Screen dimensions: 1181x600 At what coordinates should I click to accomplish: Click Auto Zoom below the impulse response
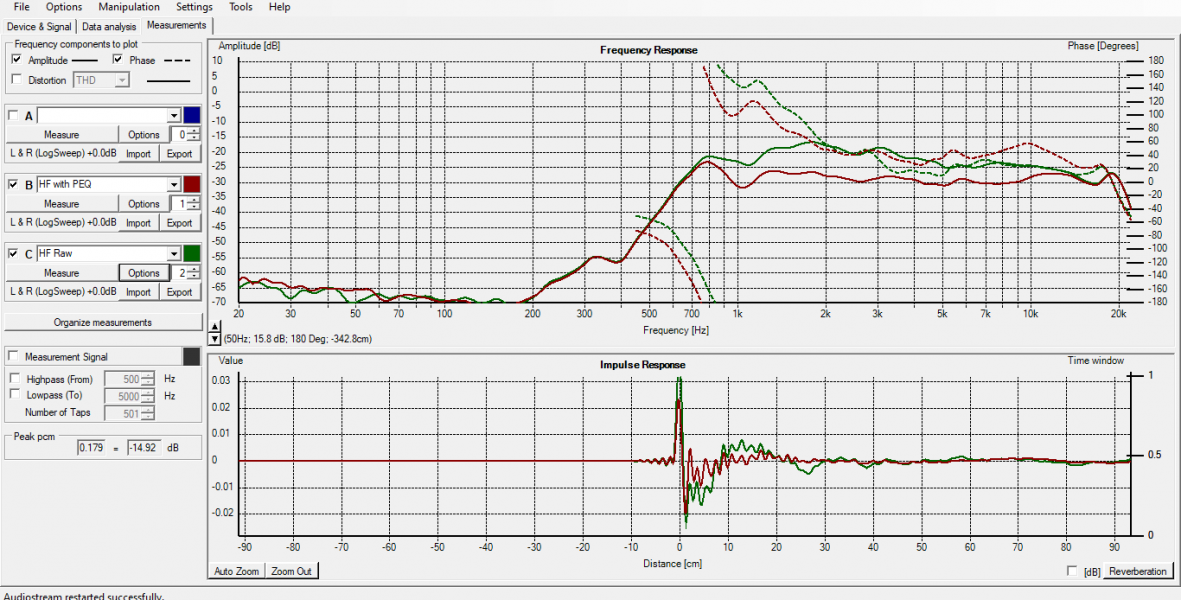click(x=234, y=571)
